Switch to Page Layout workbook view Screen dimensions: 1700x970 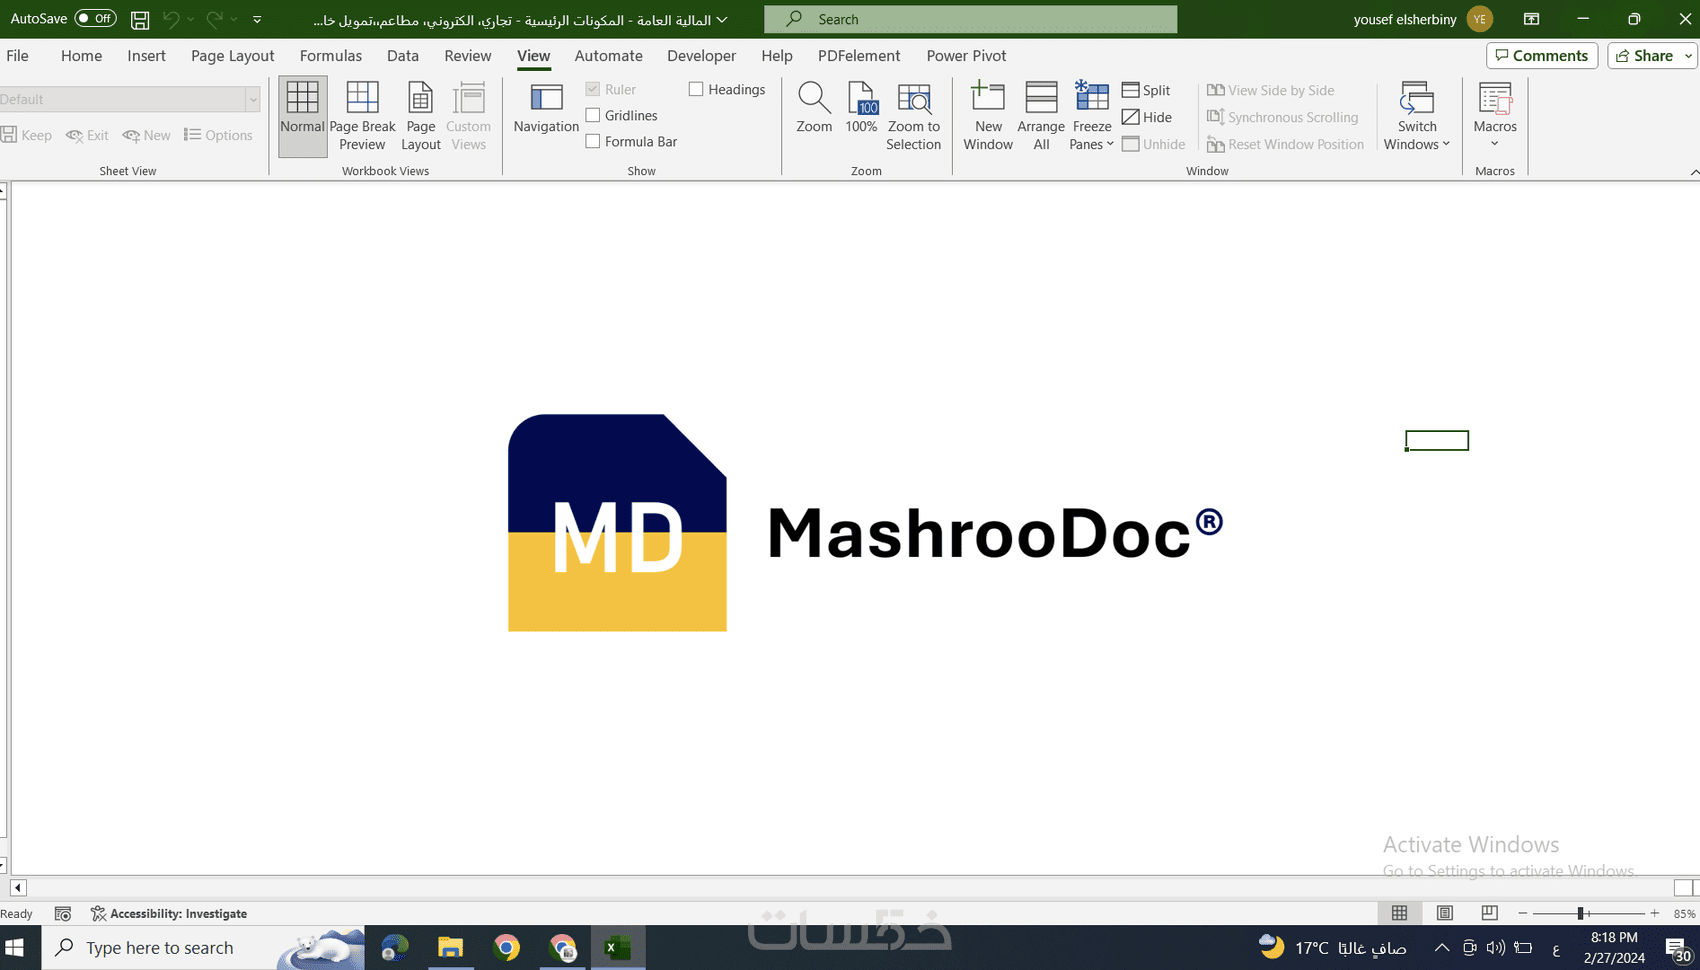click(421, 116)
